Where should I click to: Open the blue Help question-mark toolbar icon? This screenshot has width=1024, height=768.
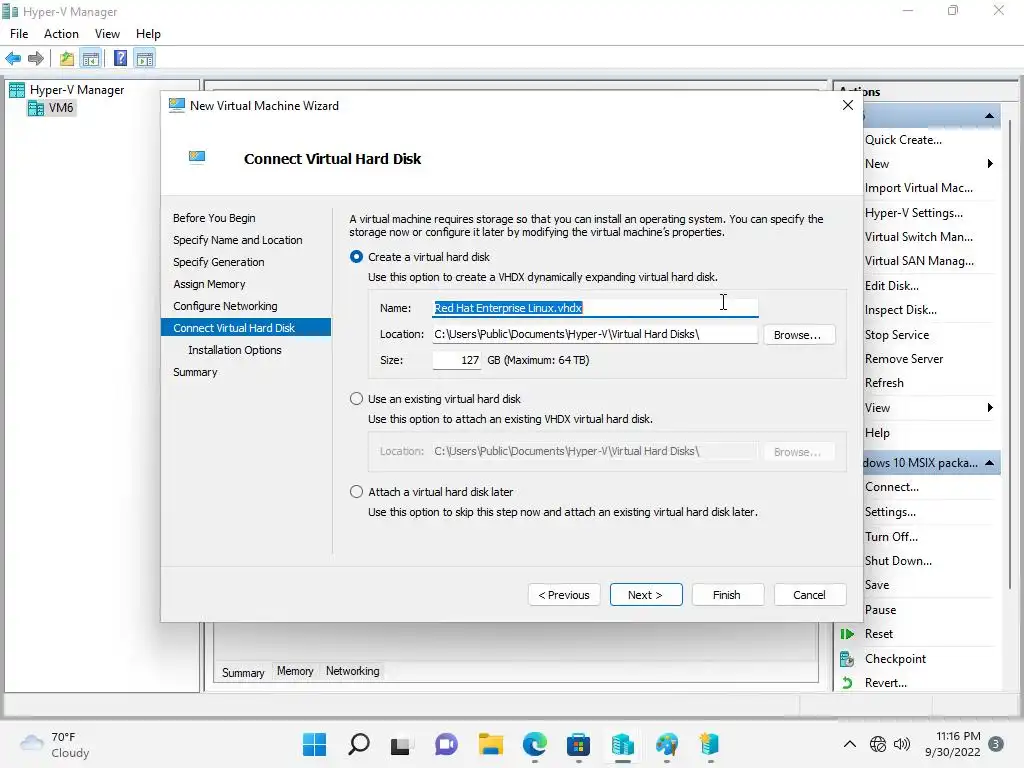(120, 59)
